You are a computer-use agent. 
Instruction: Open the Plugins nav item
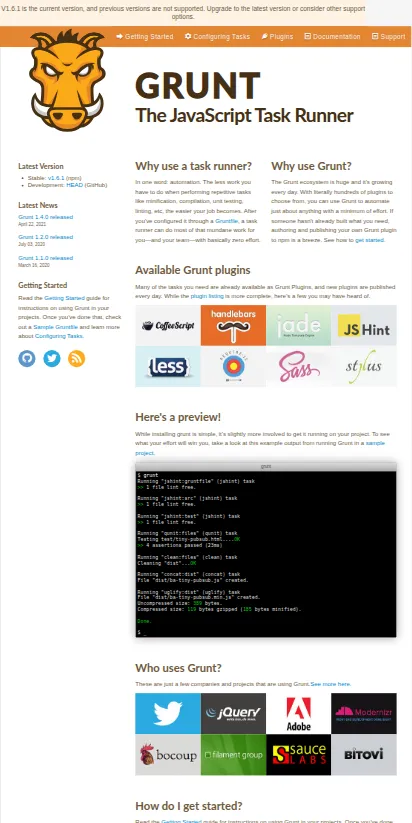(x=277, y=37)
